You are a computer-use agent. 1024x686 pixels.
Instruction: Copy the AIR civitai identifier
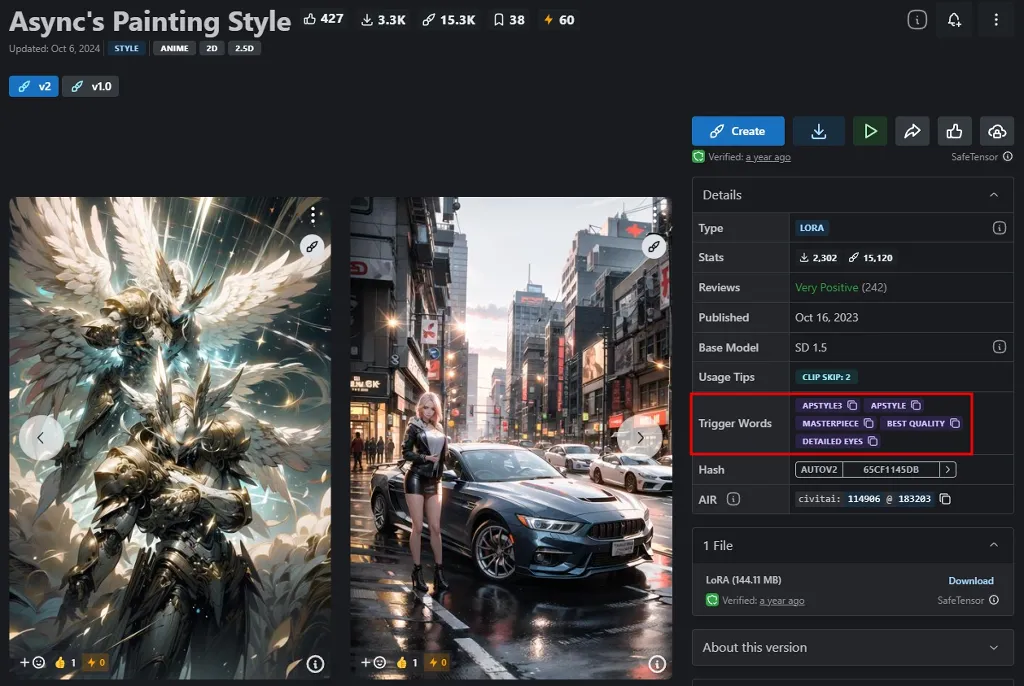click(x=945, y=499)
